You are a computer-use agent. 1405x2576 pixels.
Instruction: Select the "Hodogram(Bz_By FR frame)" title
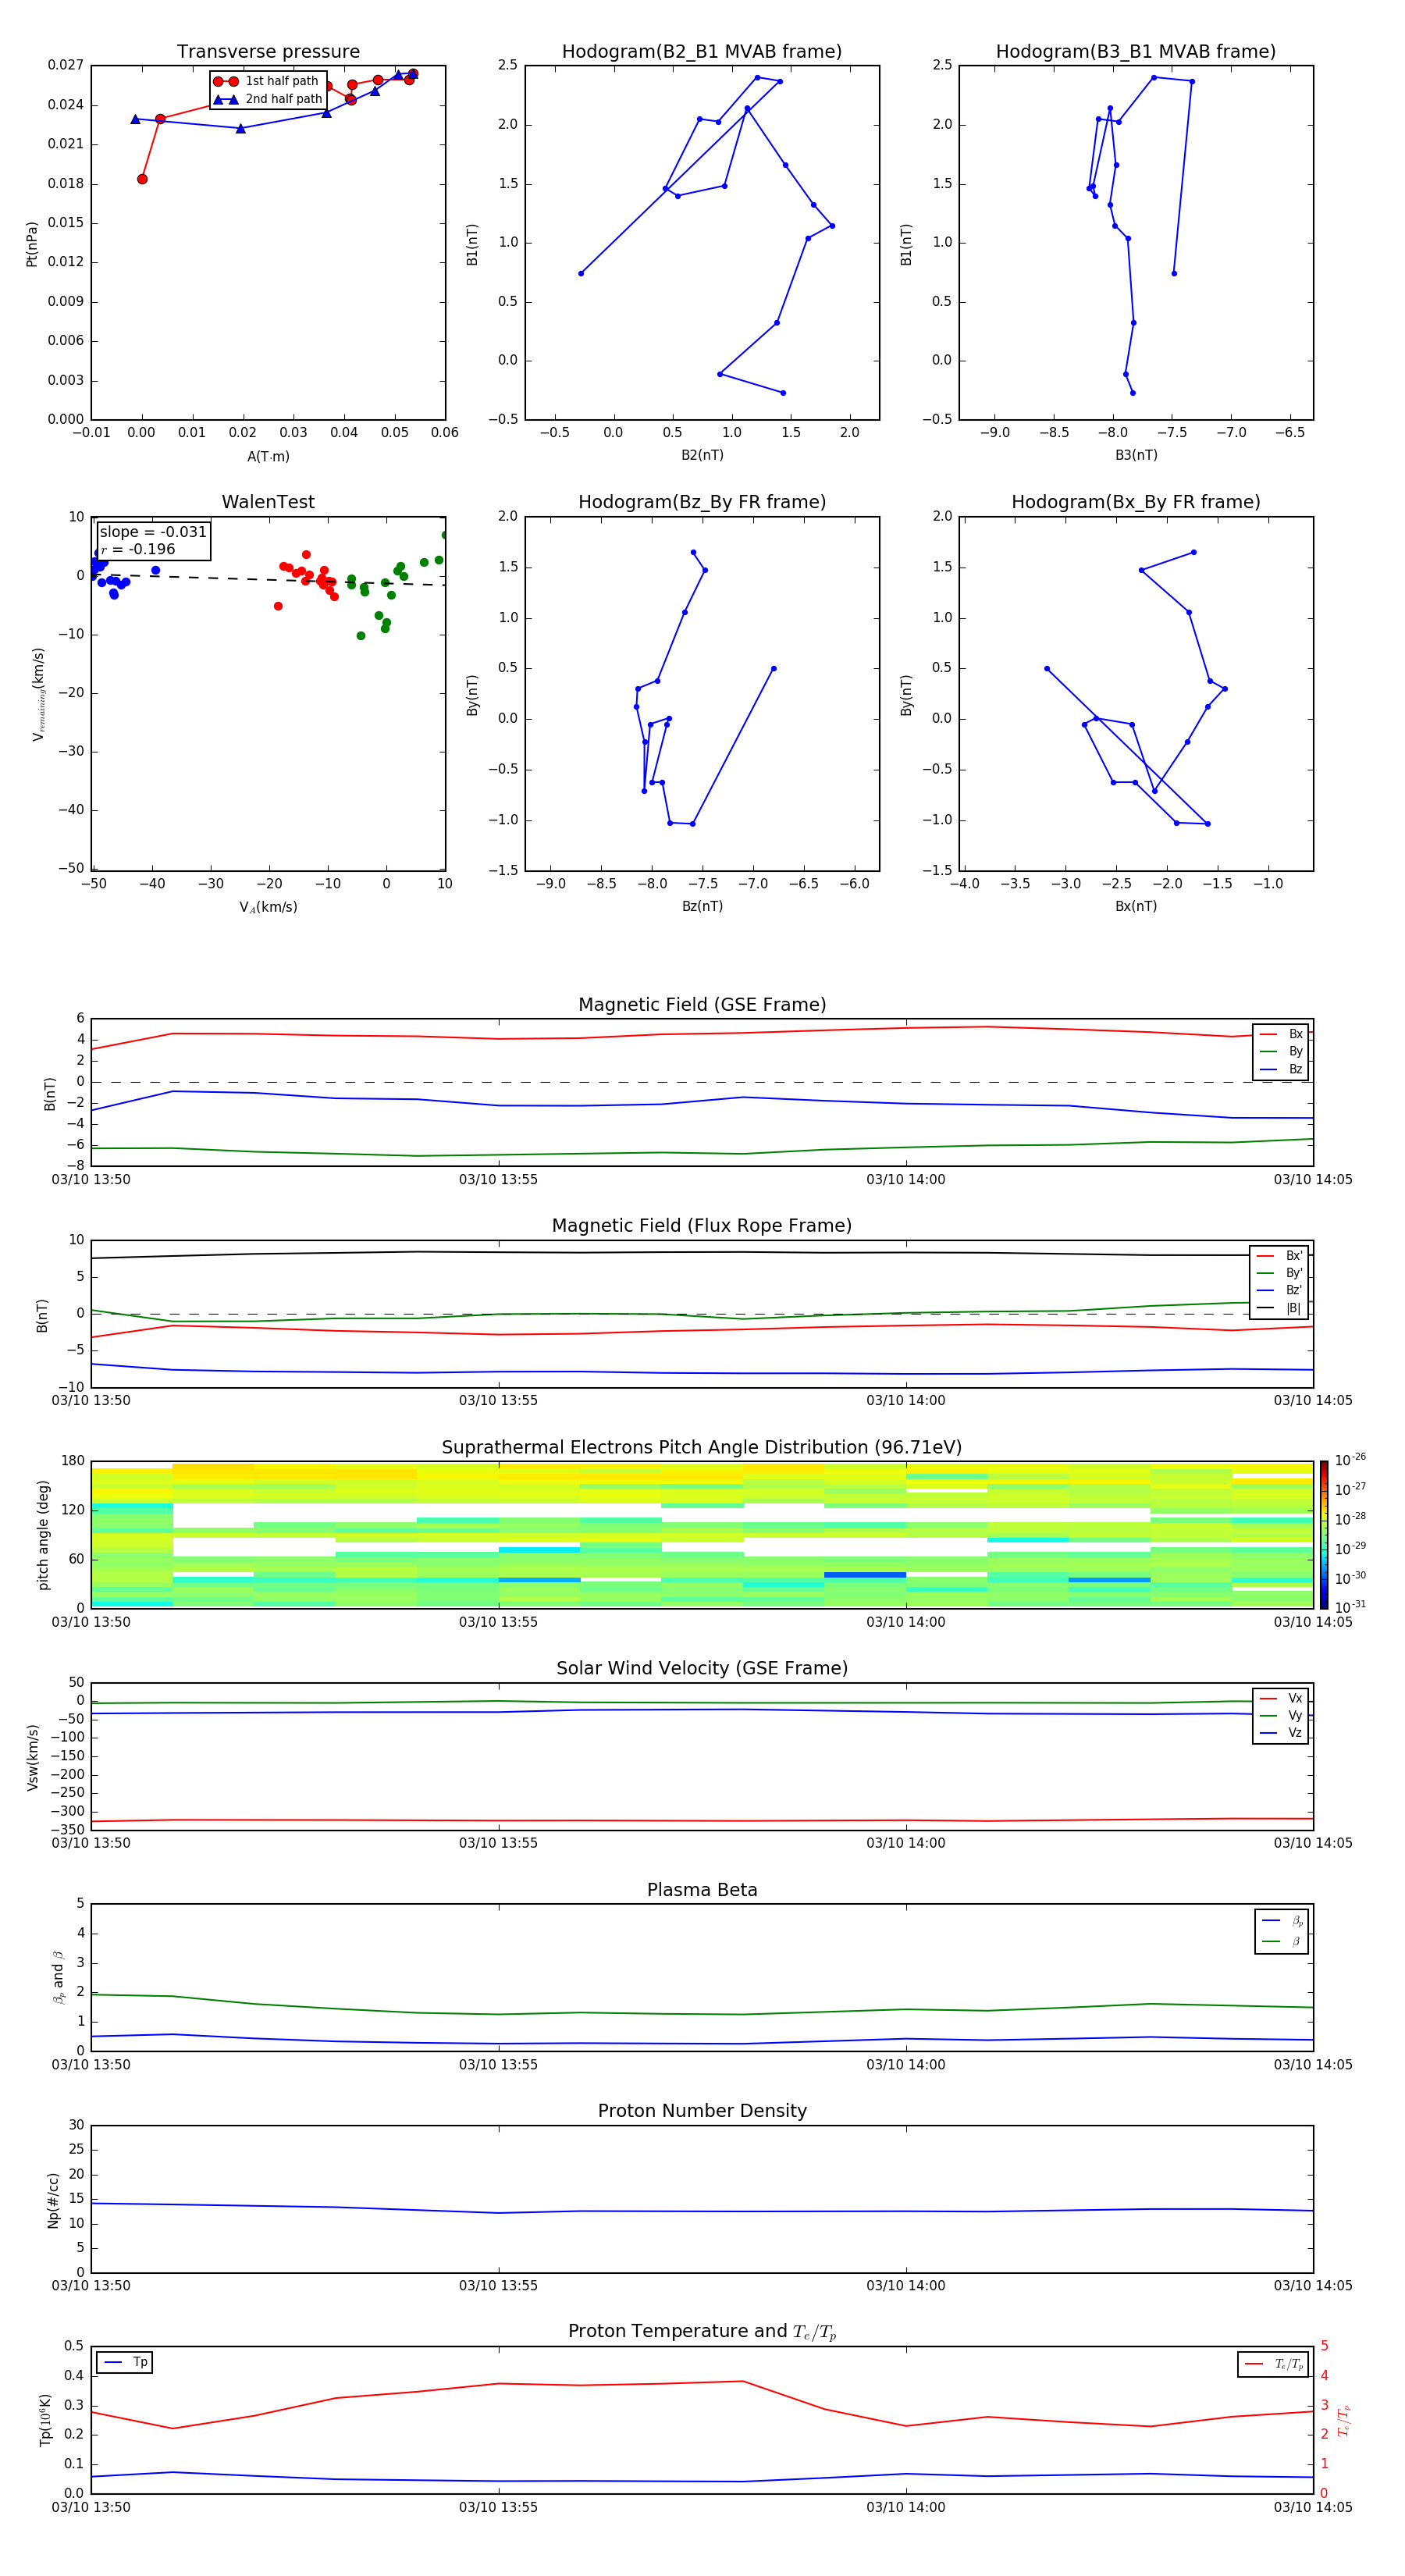tap(702, 502)
